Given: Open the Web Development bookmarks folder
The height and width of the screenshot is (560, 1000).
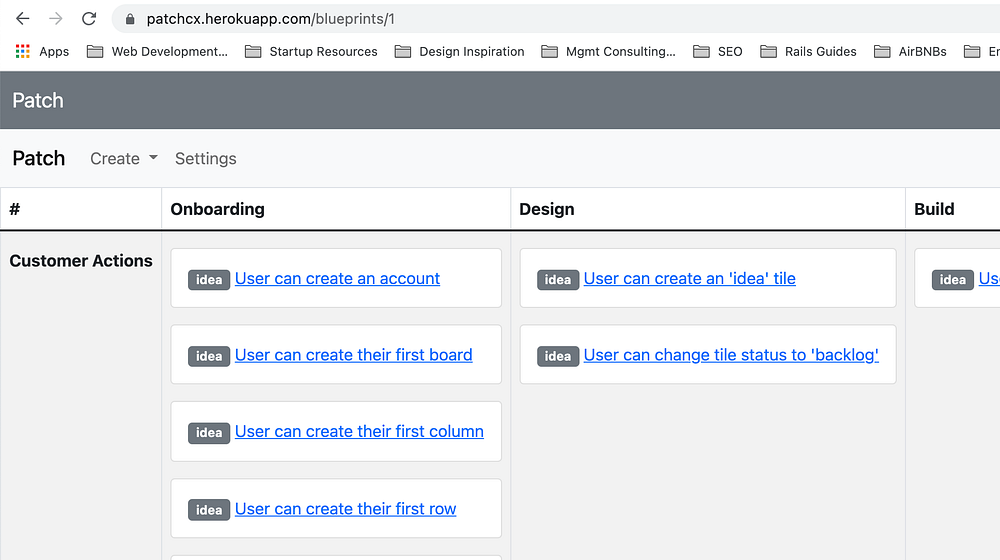Looking at the screenshot, I should pos(157,51).
